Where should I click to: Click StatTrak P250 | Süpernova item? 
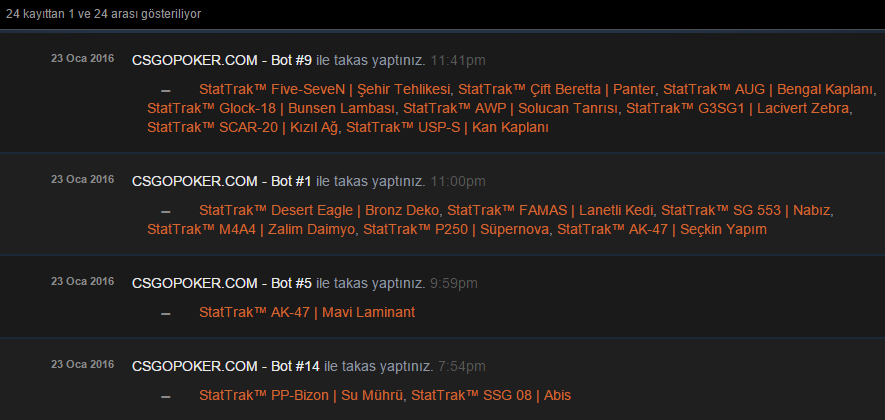tap(457, 230)
